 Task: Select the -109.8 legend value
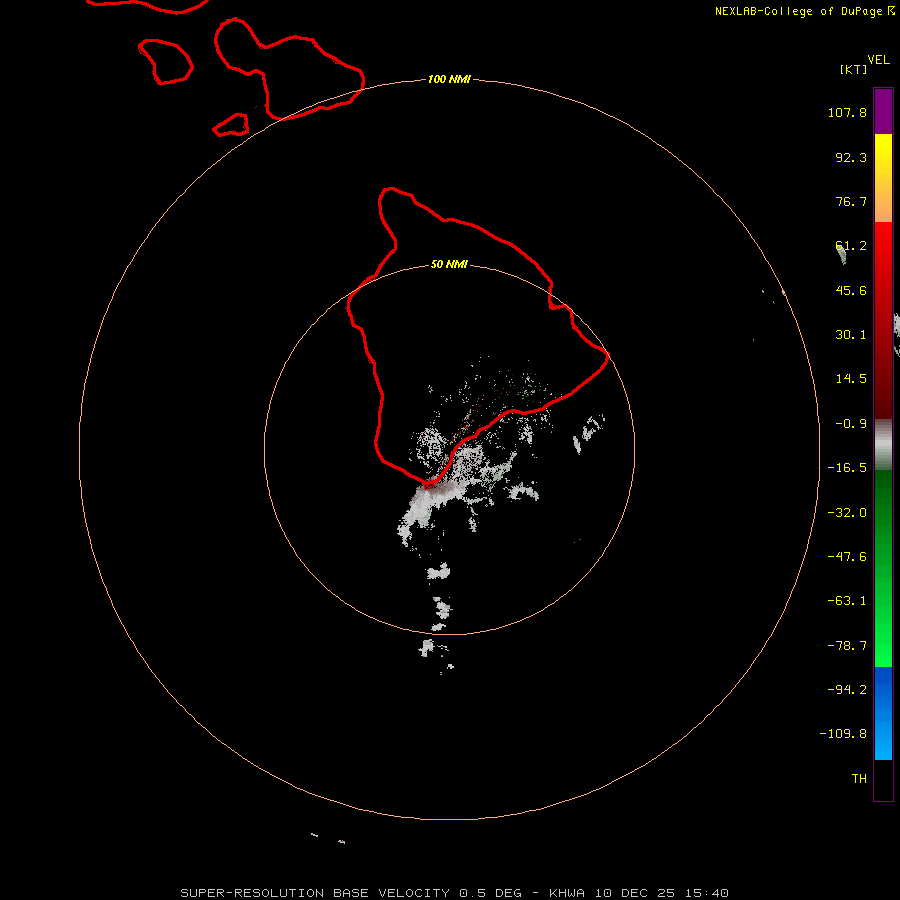tap(843, 734)
